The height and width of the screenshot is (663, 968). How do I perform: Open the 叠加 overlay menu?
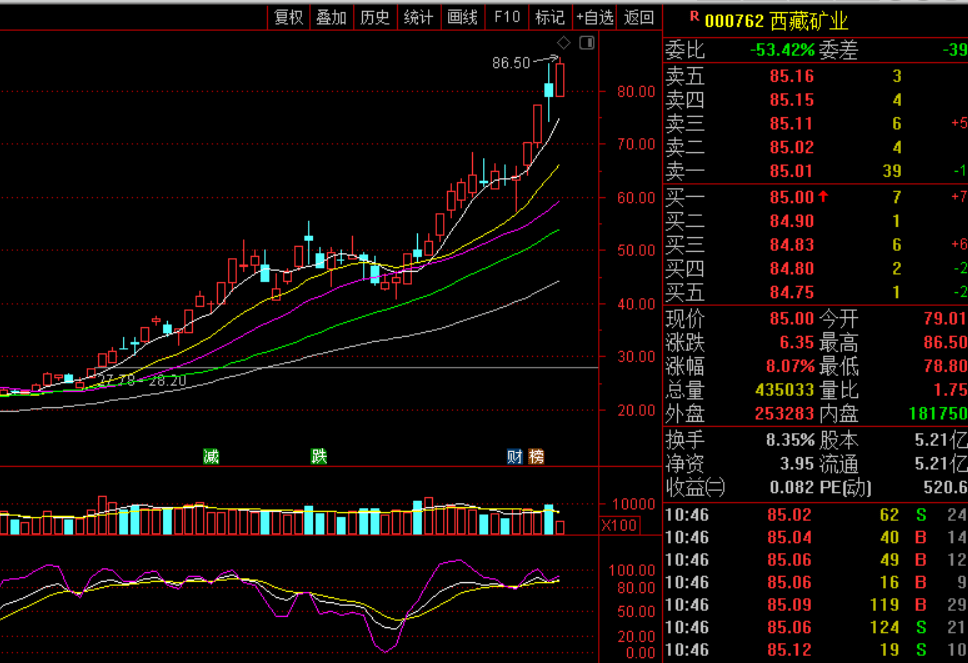(331, 17)
